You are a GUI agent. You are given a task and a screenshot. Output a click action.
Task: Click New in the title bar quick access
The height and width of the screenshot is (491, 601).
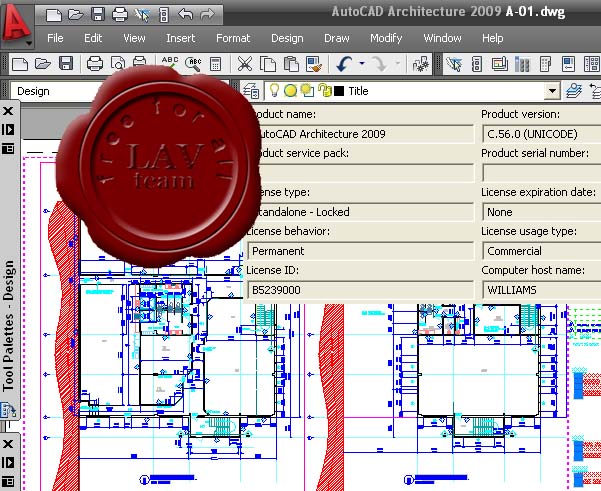tap(54, 15)
